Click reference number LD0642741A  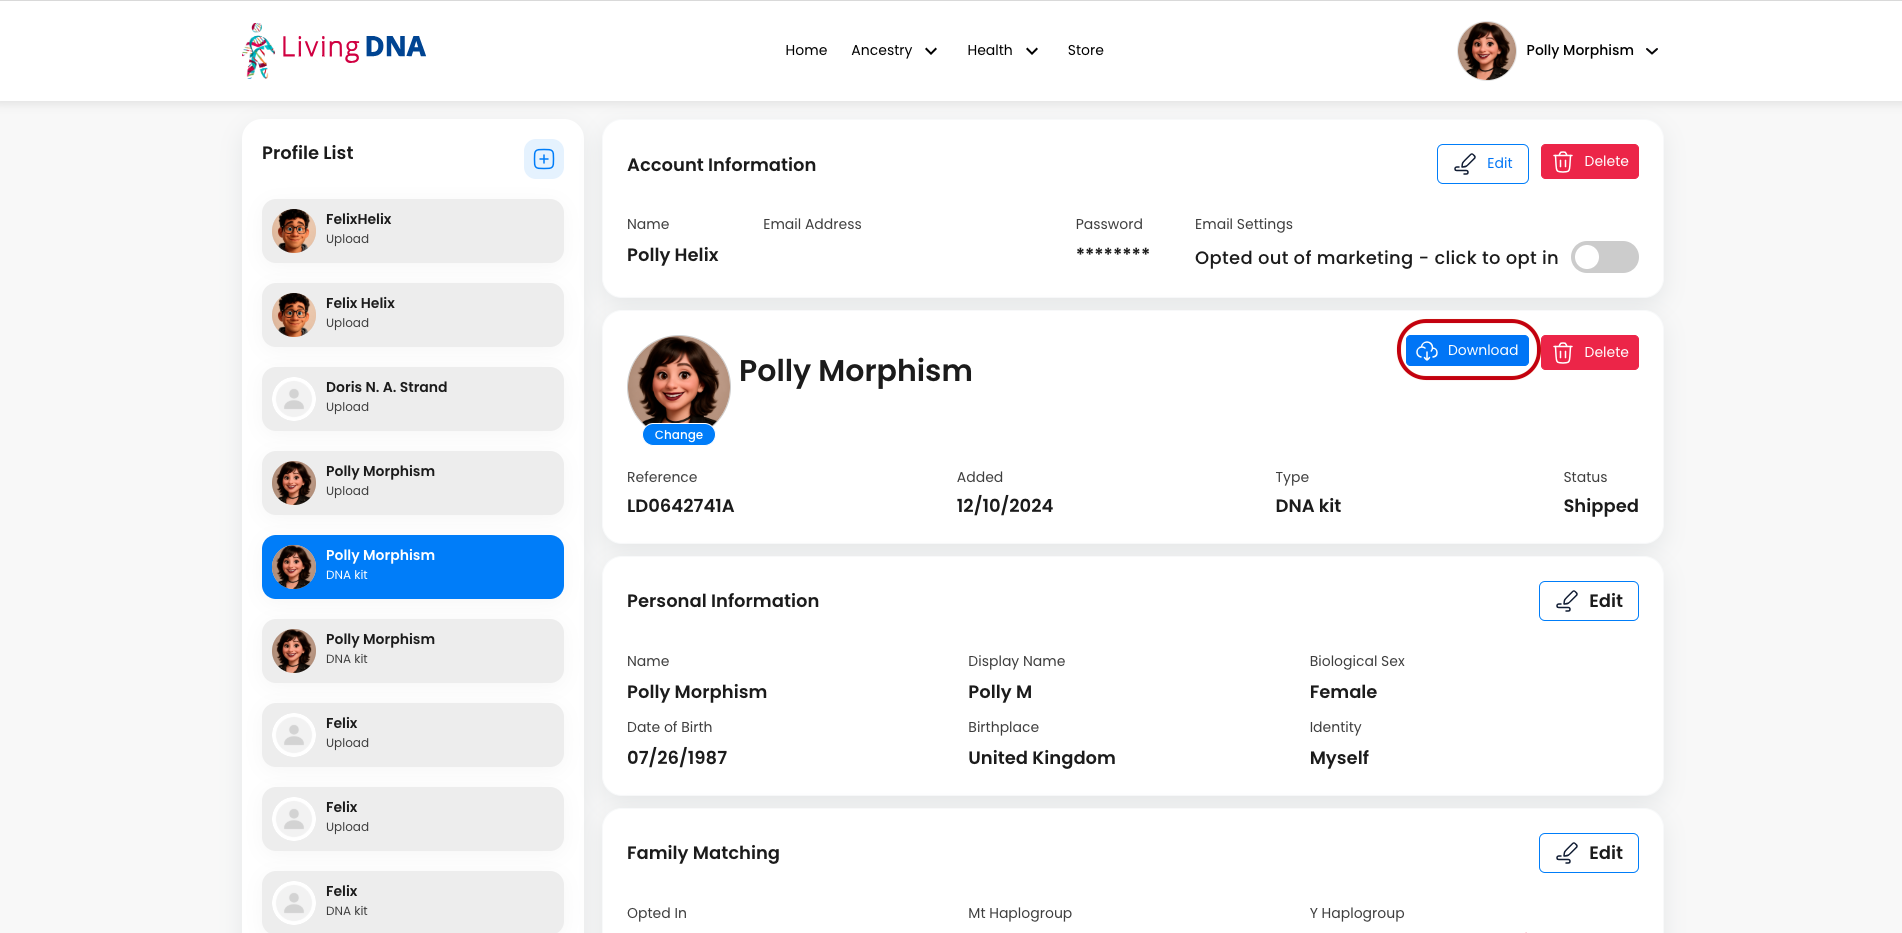680,506
